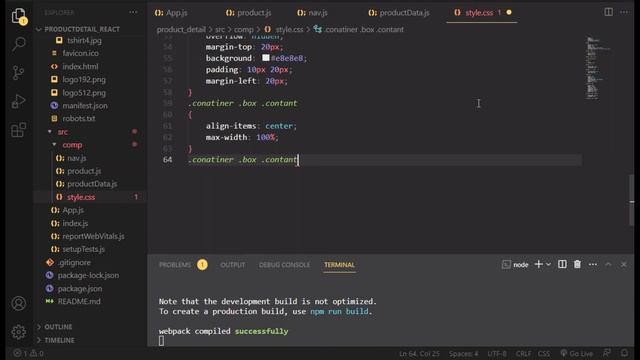Open README.md in the explorer

tap(79, 301)
